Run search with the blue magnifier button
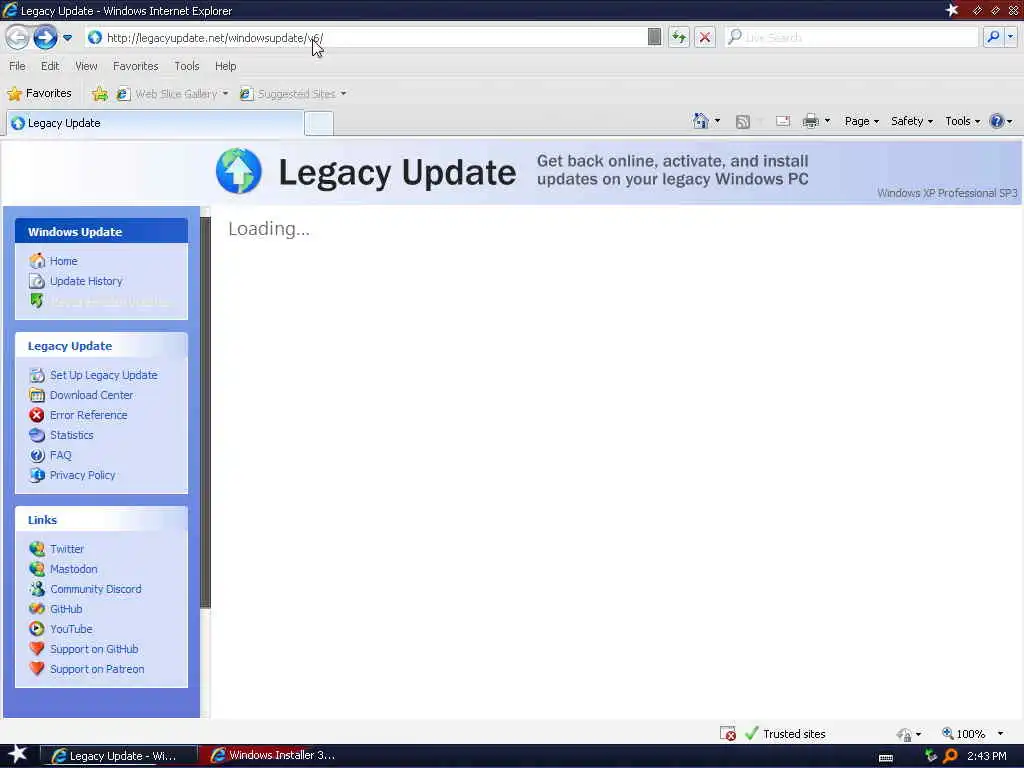Image resolution: width=1024 pixels, height=768 pixels. click(x=993, y=37)
